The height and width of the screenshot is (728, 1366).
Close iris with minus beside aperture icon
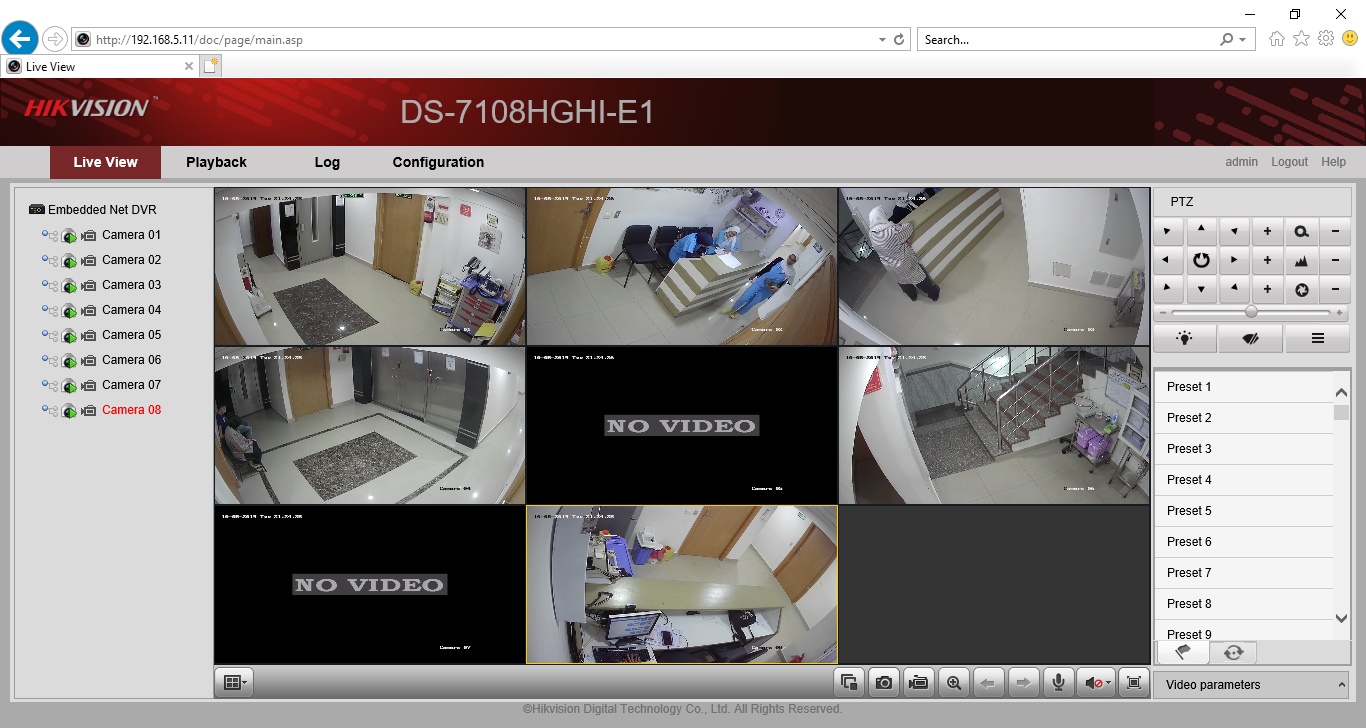click(x=1335, y=290)
